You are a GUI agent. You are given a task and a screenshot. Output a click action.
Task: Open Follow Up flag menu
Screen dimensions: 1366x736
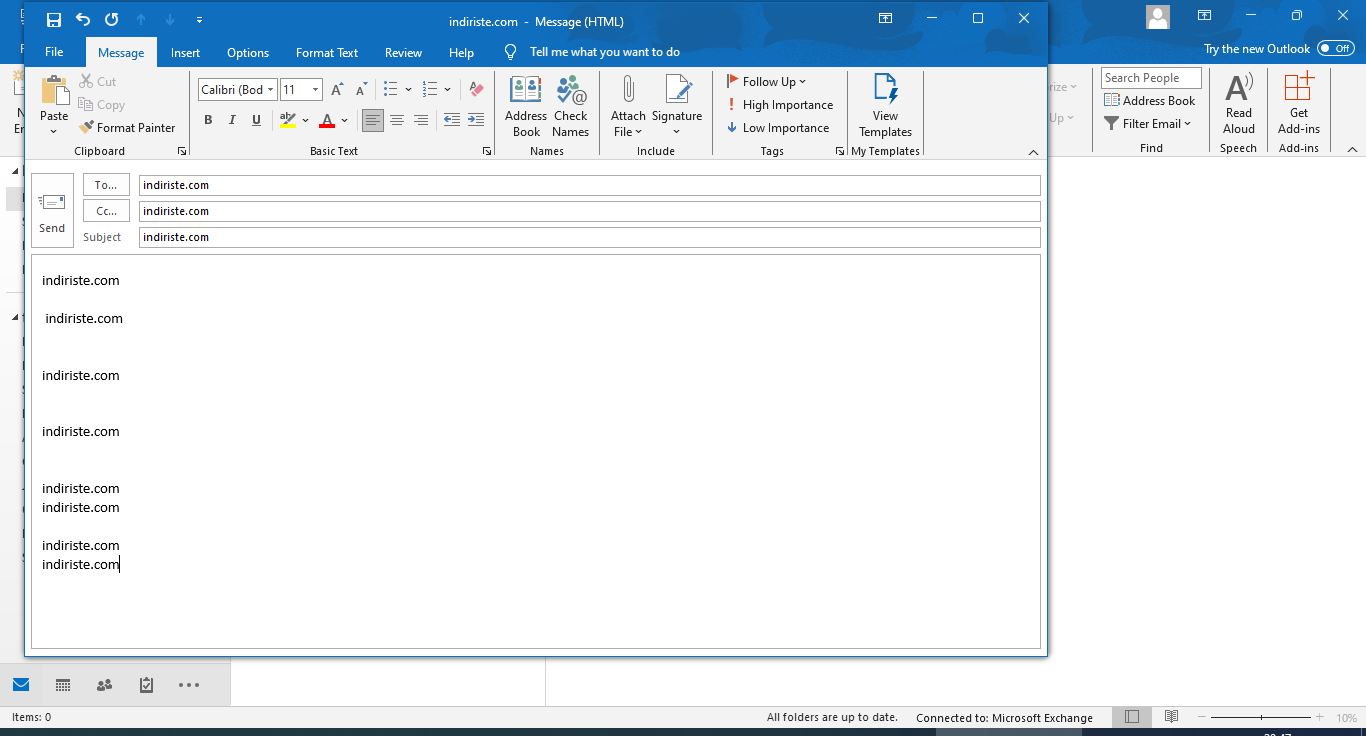(x=766, y=81)
